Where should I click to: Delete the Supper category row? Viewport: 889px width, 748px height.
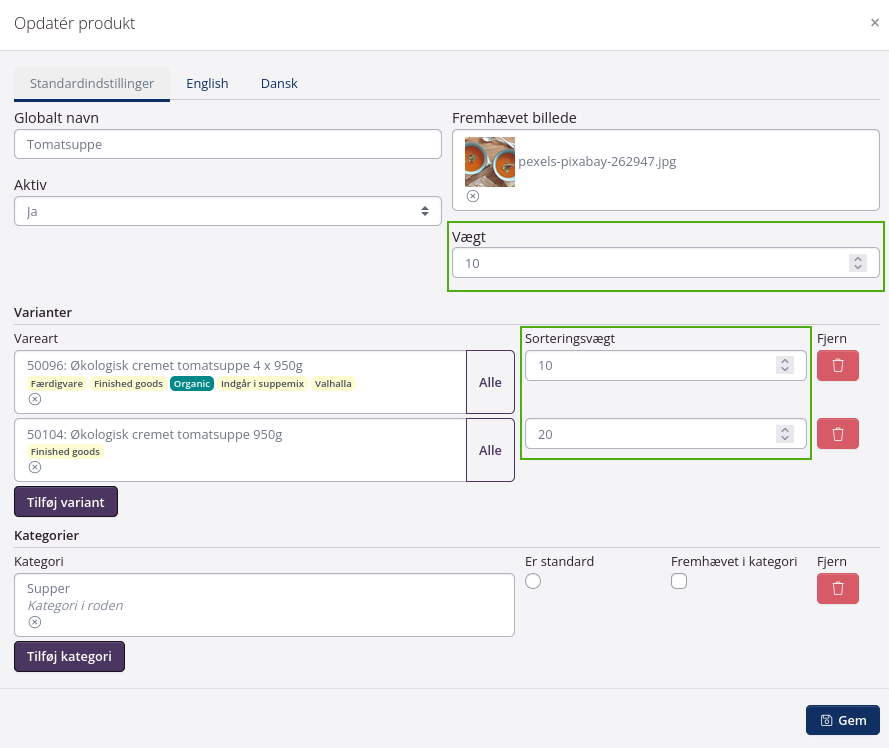coord(837,589)
